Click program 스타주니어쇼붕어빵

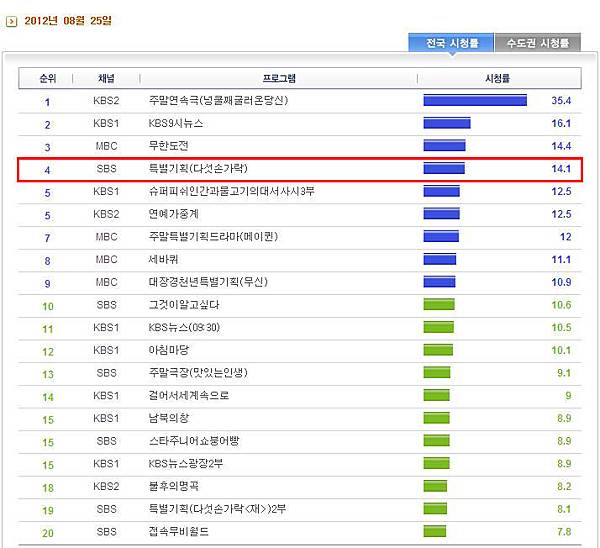(194, 441)
